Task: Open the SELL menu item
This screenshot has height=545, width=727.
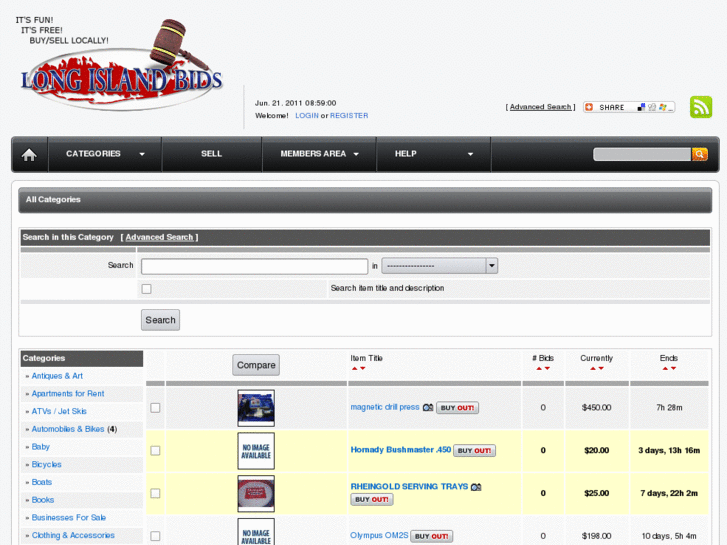Action: [211, 154]
